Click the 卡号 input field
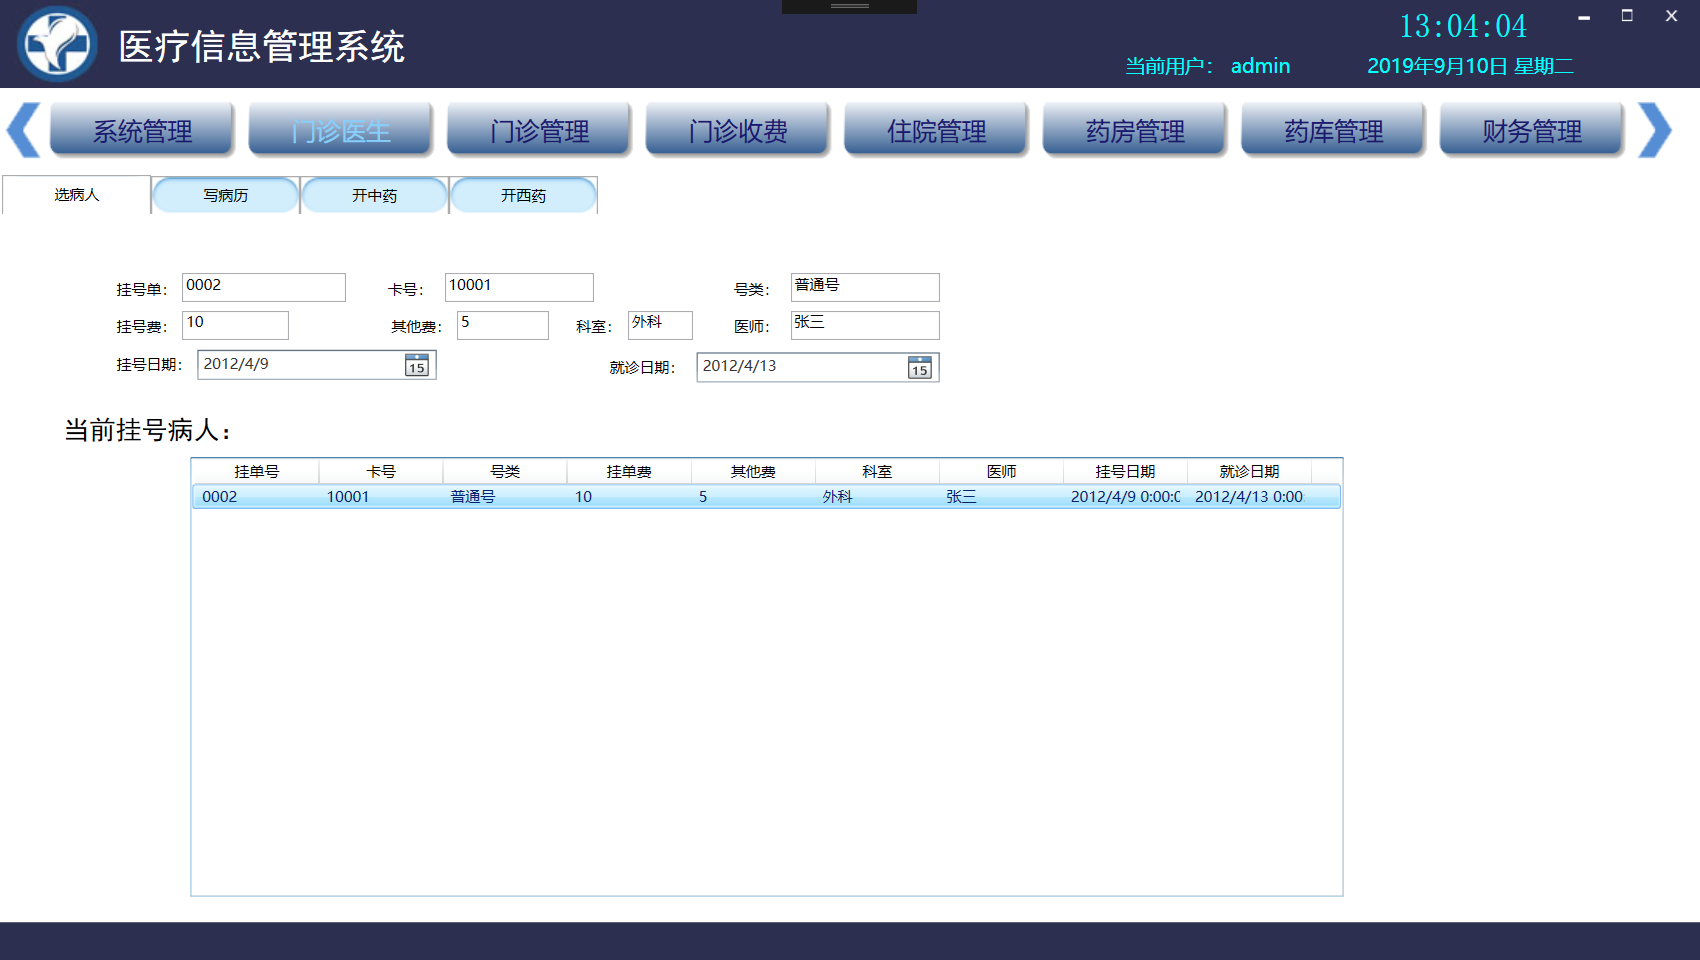Screen dimensions: 1700x960 tap(519, 287)
